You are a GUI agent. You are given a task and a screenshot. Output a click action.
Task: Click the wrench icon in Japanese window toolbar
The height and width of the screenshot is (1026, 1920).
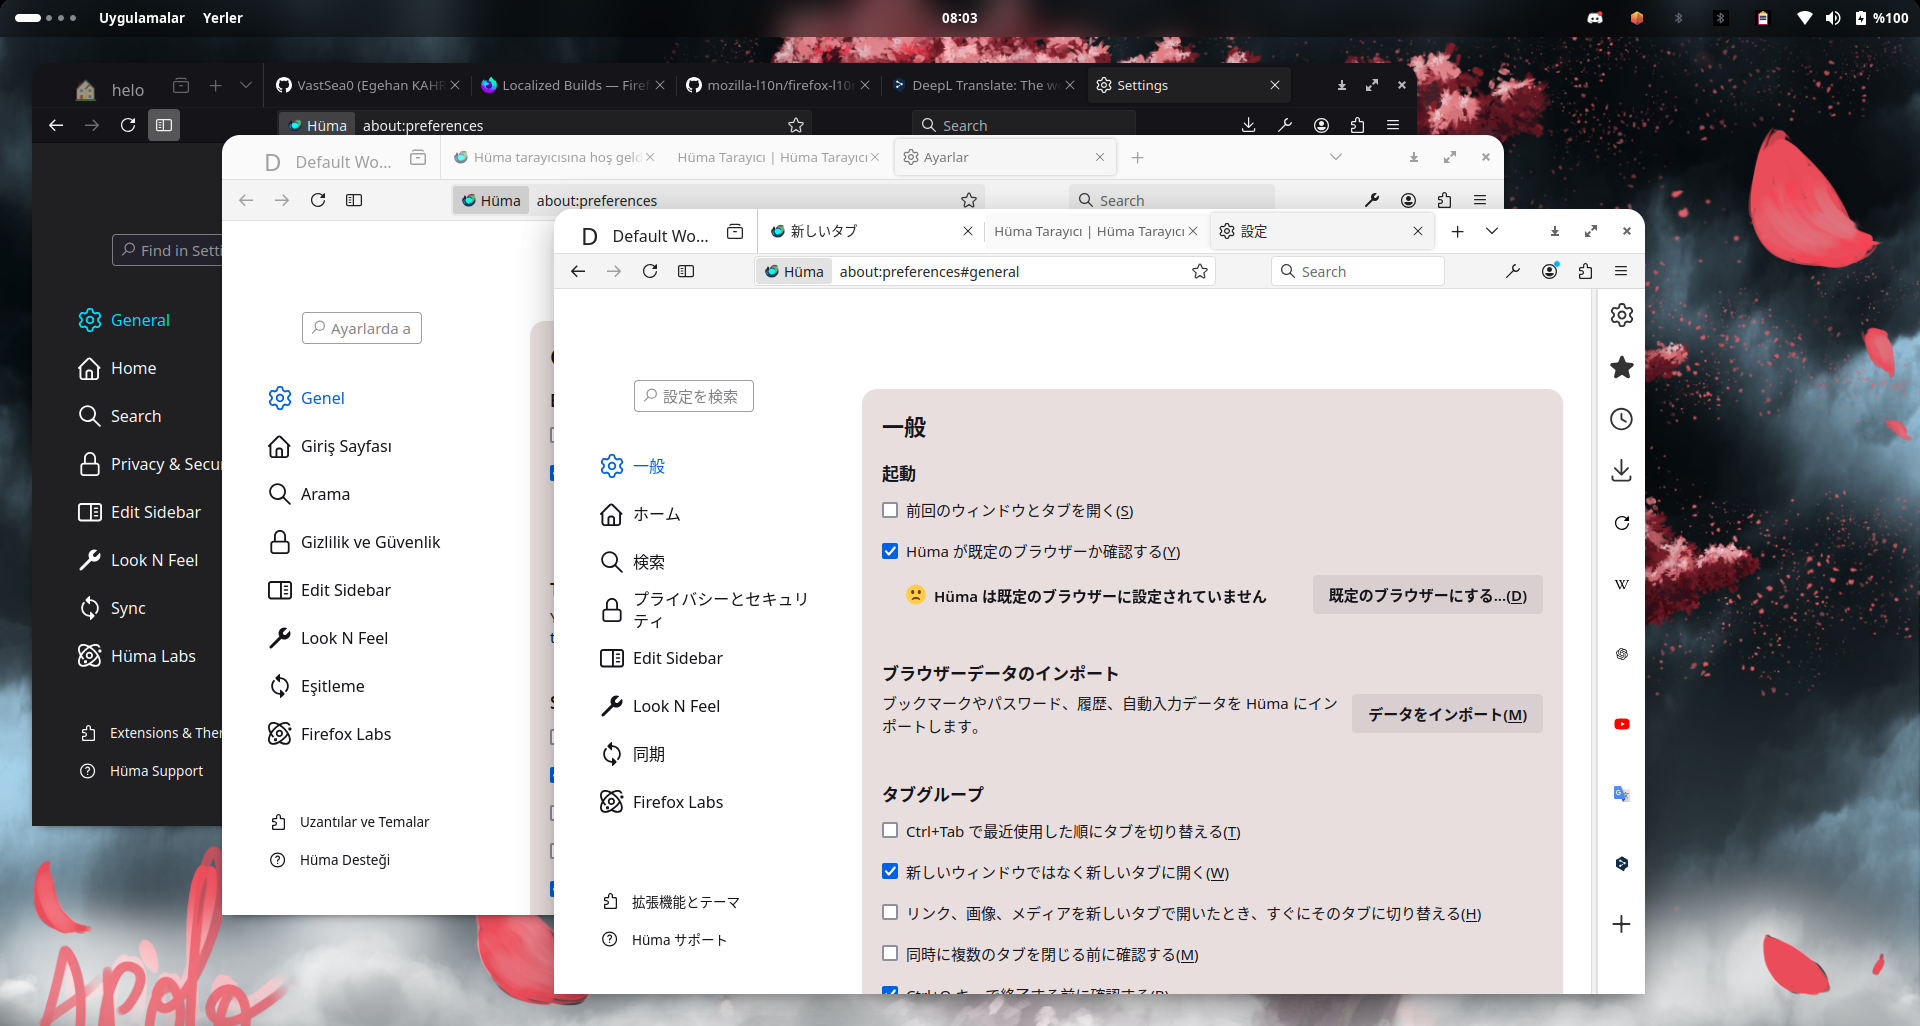coord(1513,271)
